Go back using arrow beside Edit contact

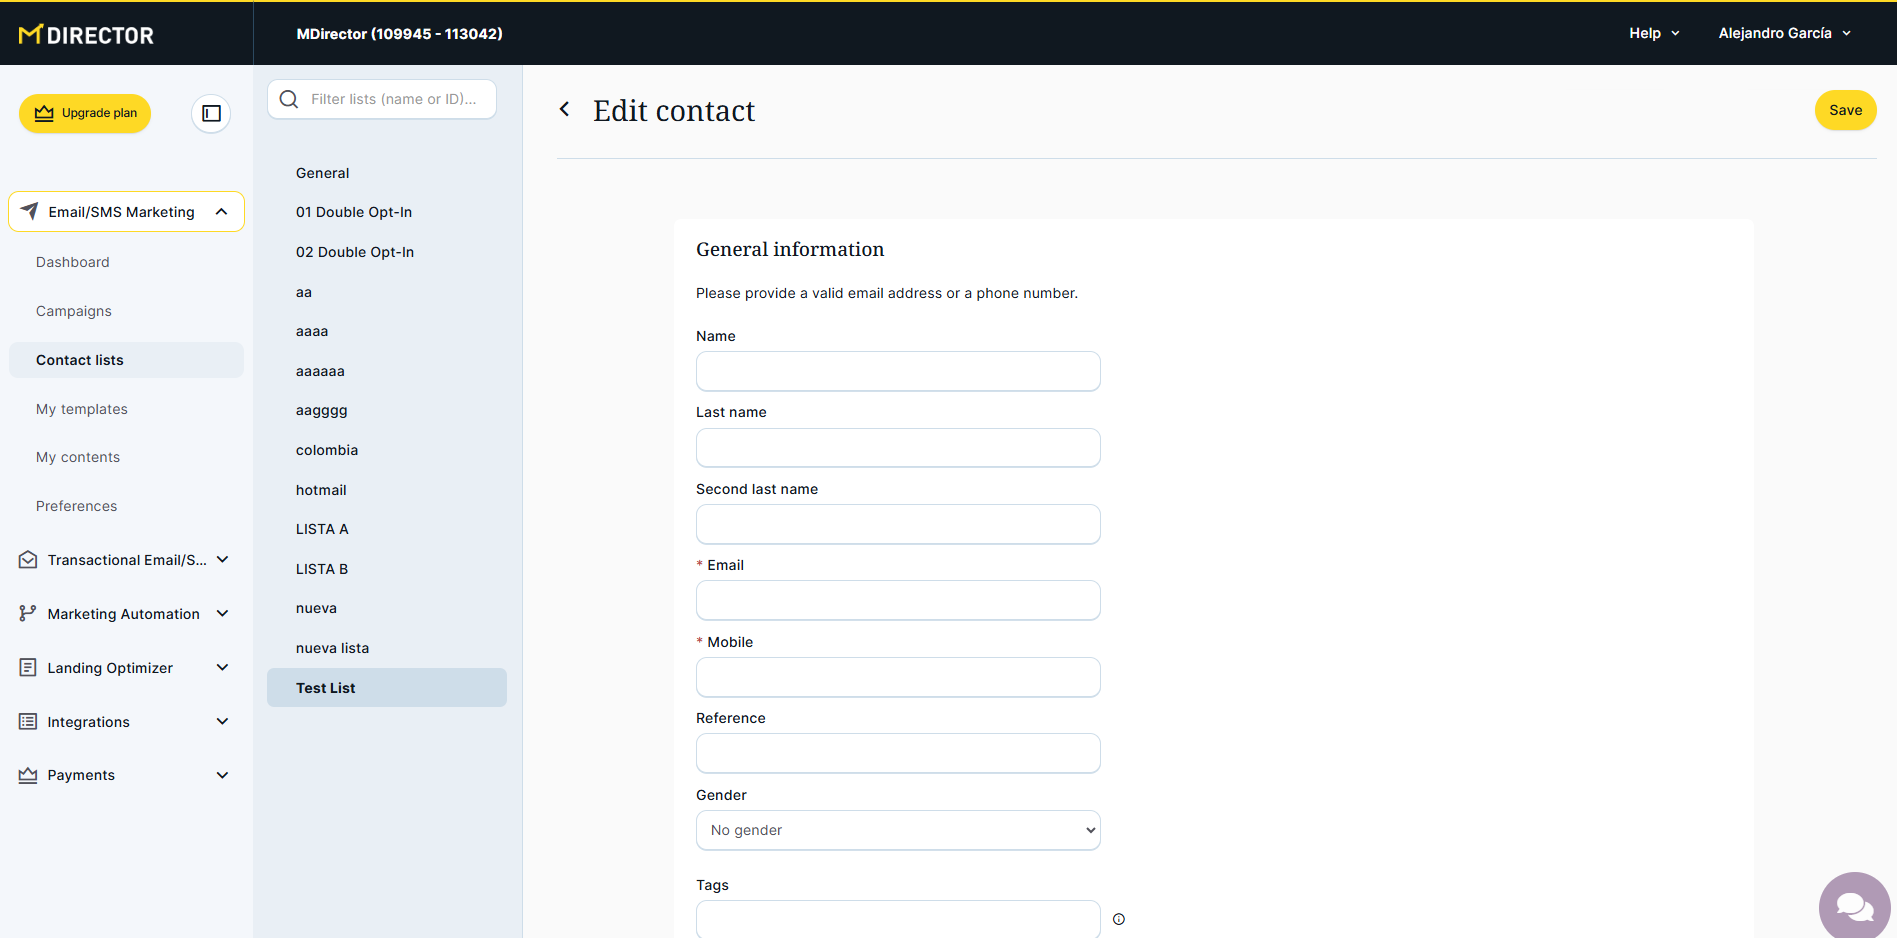(565, 109)
